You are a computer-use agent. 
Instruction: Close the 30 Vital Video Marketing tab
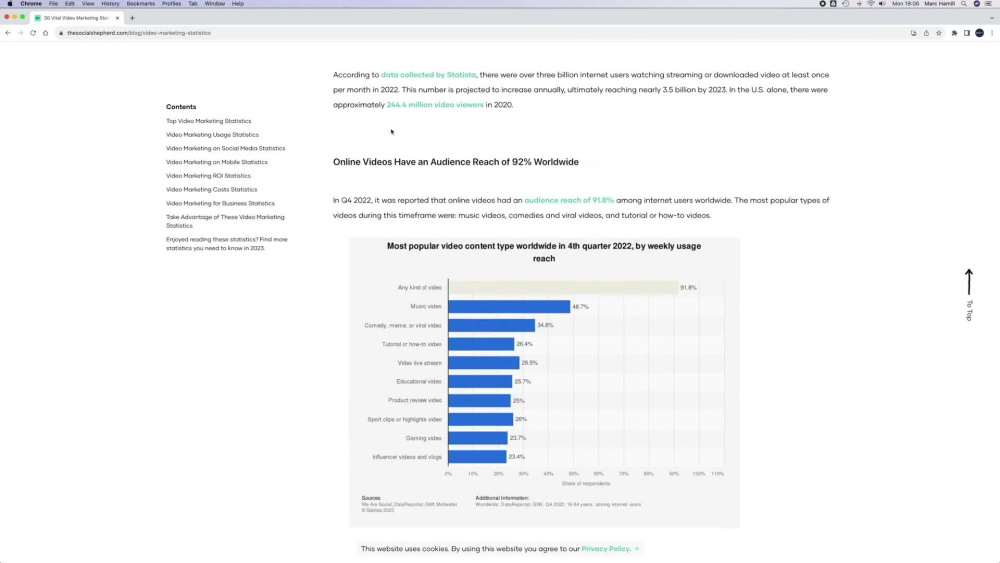[117, 18]
